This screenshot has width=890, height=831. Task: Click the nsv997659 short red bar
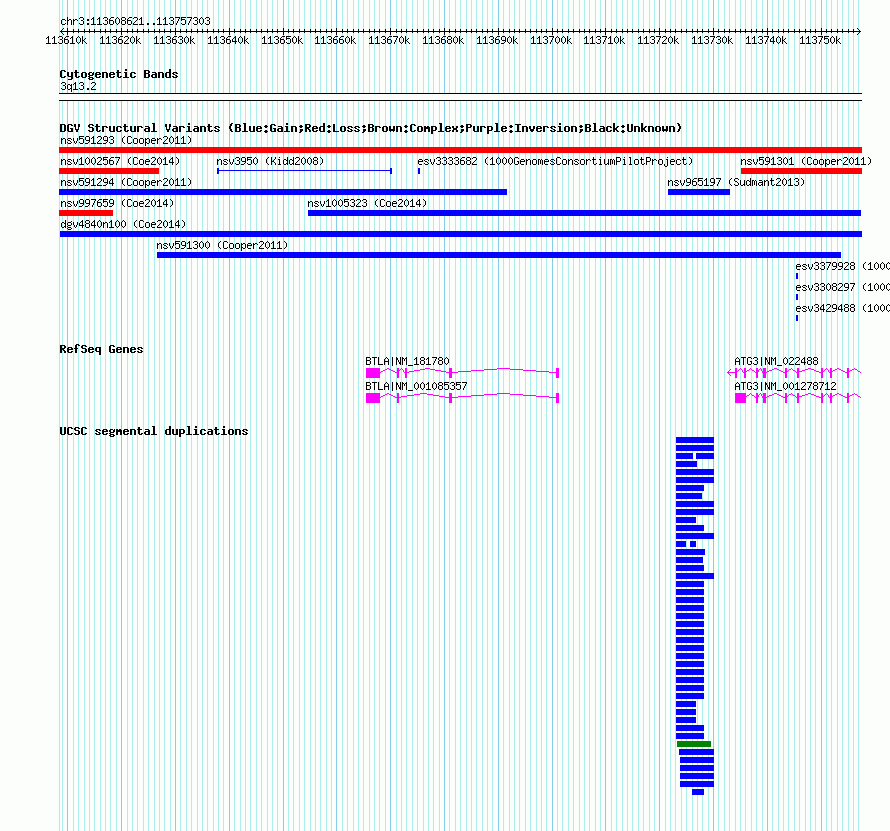tap(86, 213)
